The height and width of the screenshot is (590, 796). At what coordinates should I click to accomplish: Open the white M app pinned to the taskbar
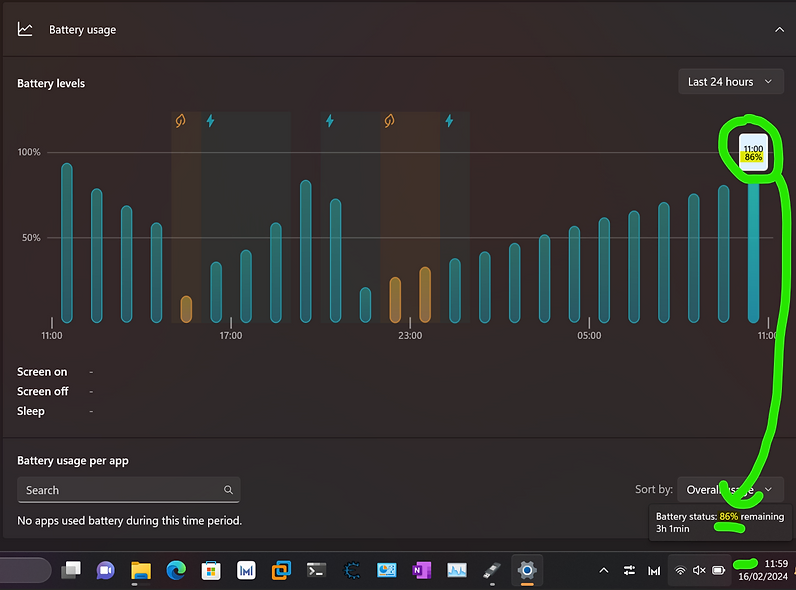246,570
